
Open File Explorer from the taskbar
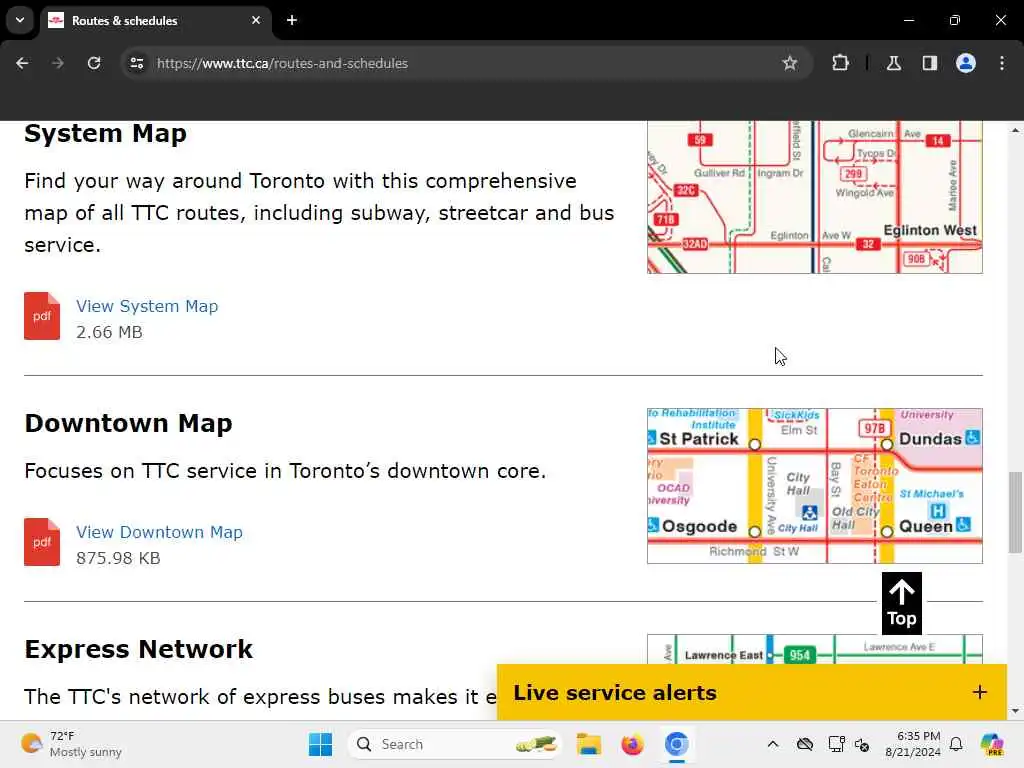tap(588, 744)
